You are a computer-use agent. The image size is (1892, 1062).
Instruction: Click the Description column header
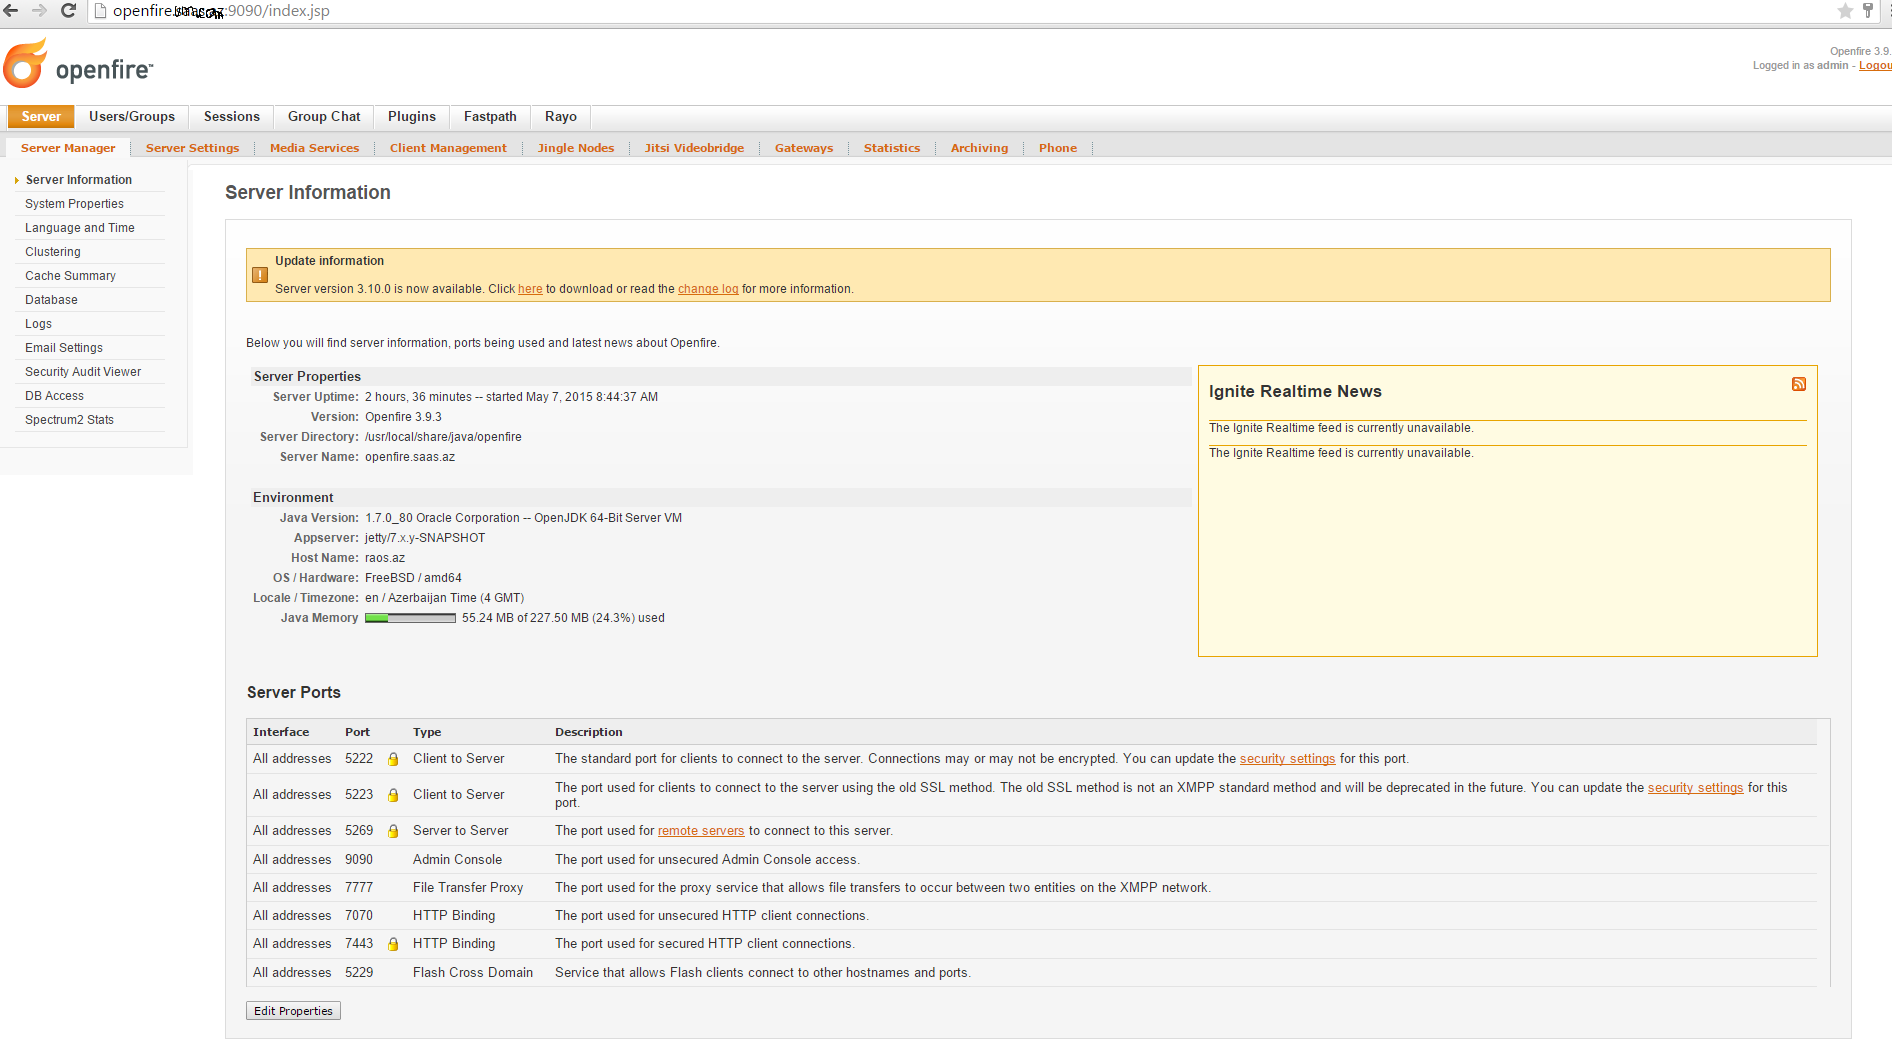point(589,732)
